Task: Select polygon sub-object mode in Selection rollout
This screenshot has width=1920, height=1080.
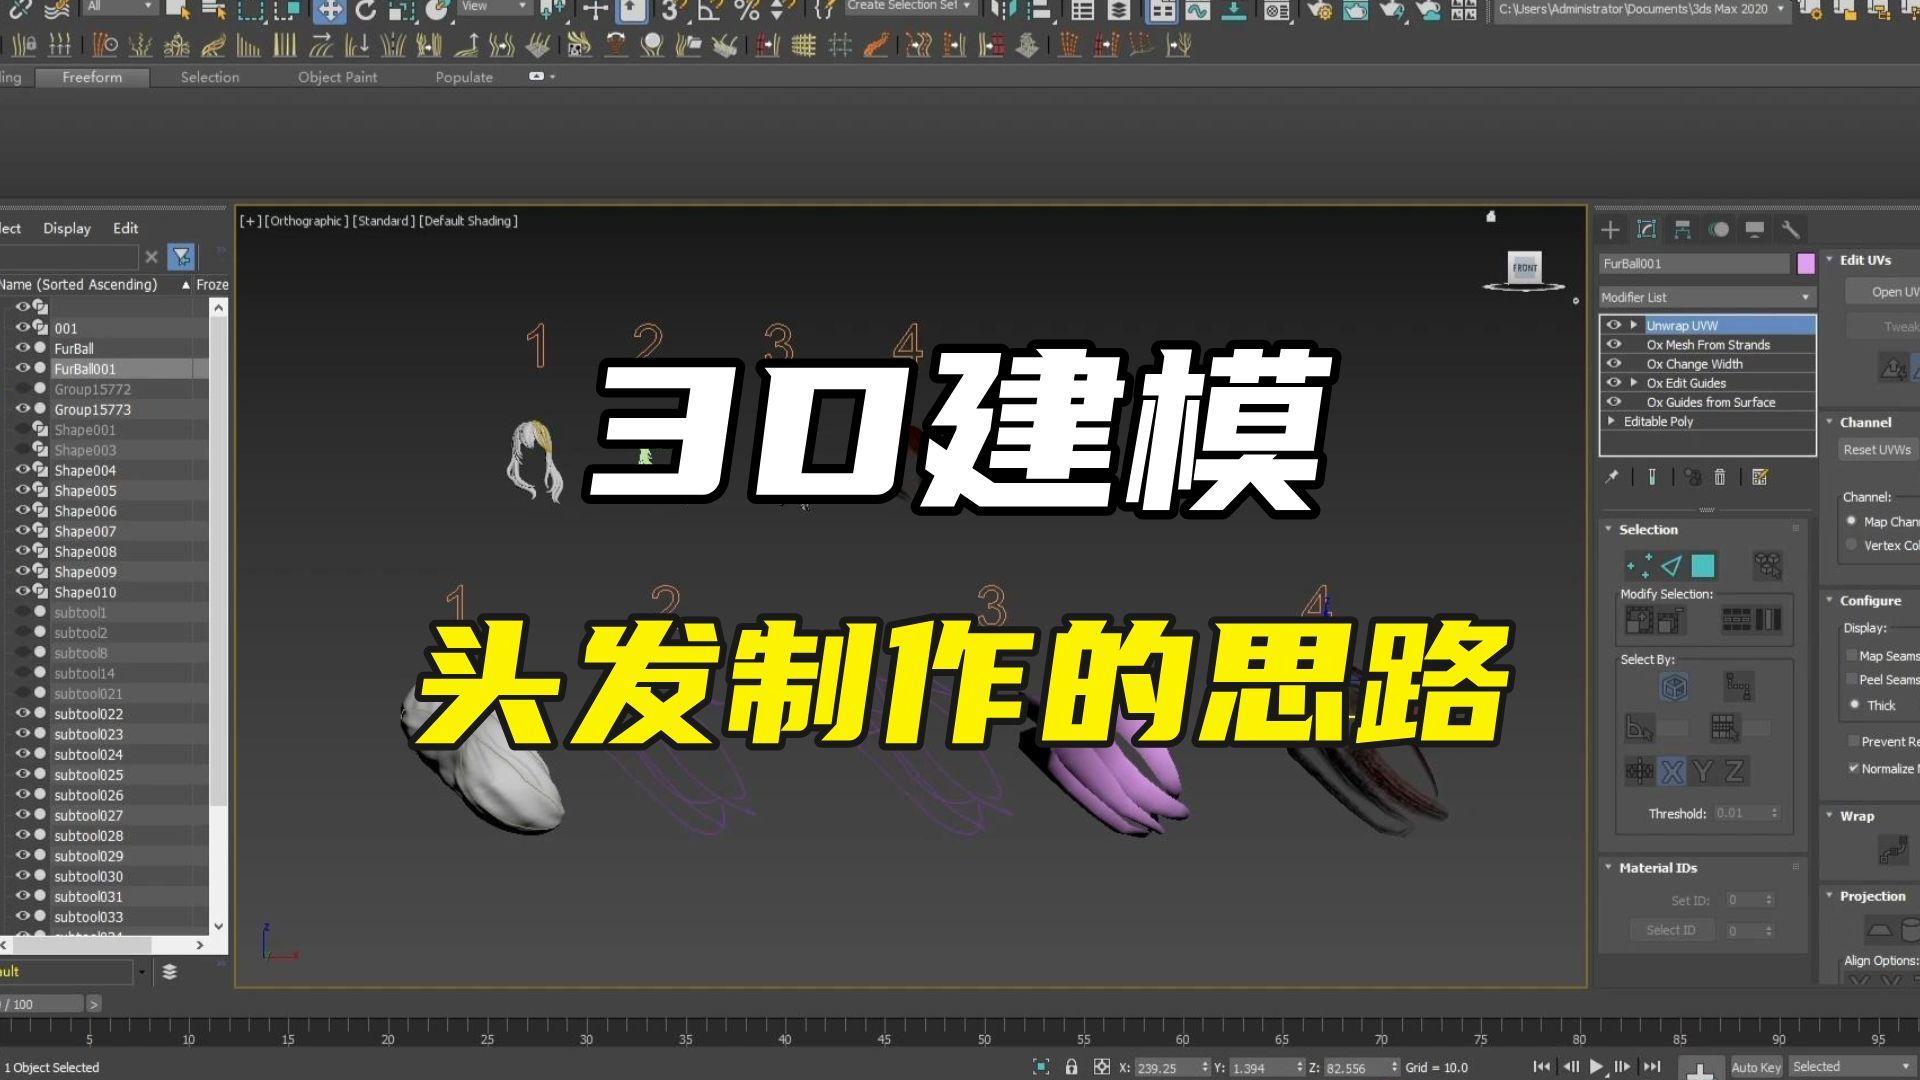Action: [1701, 564]
